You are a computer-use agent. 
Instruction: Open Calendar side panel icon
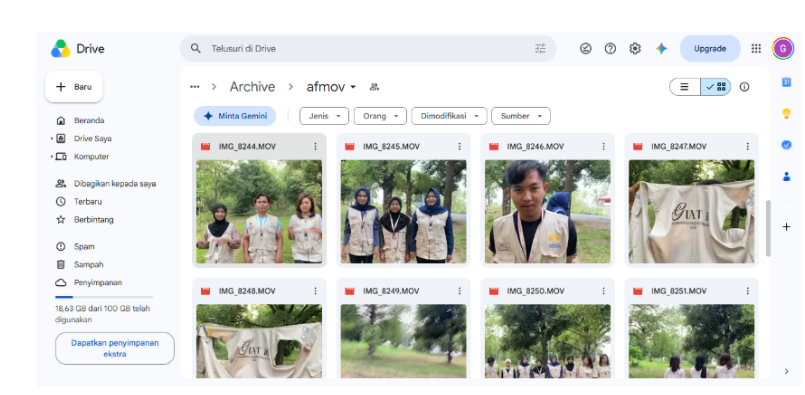(x=786, y=82)
